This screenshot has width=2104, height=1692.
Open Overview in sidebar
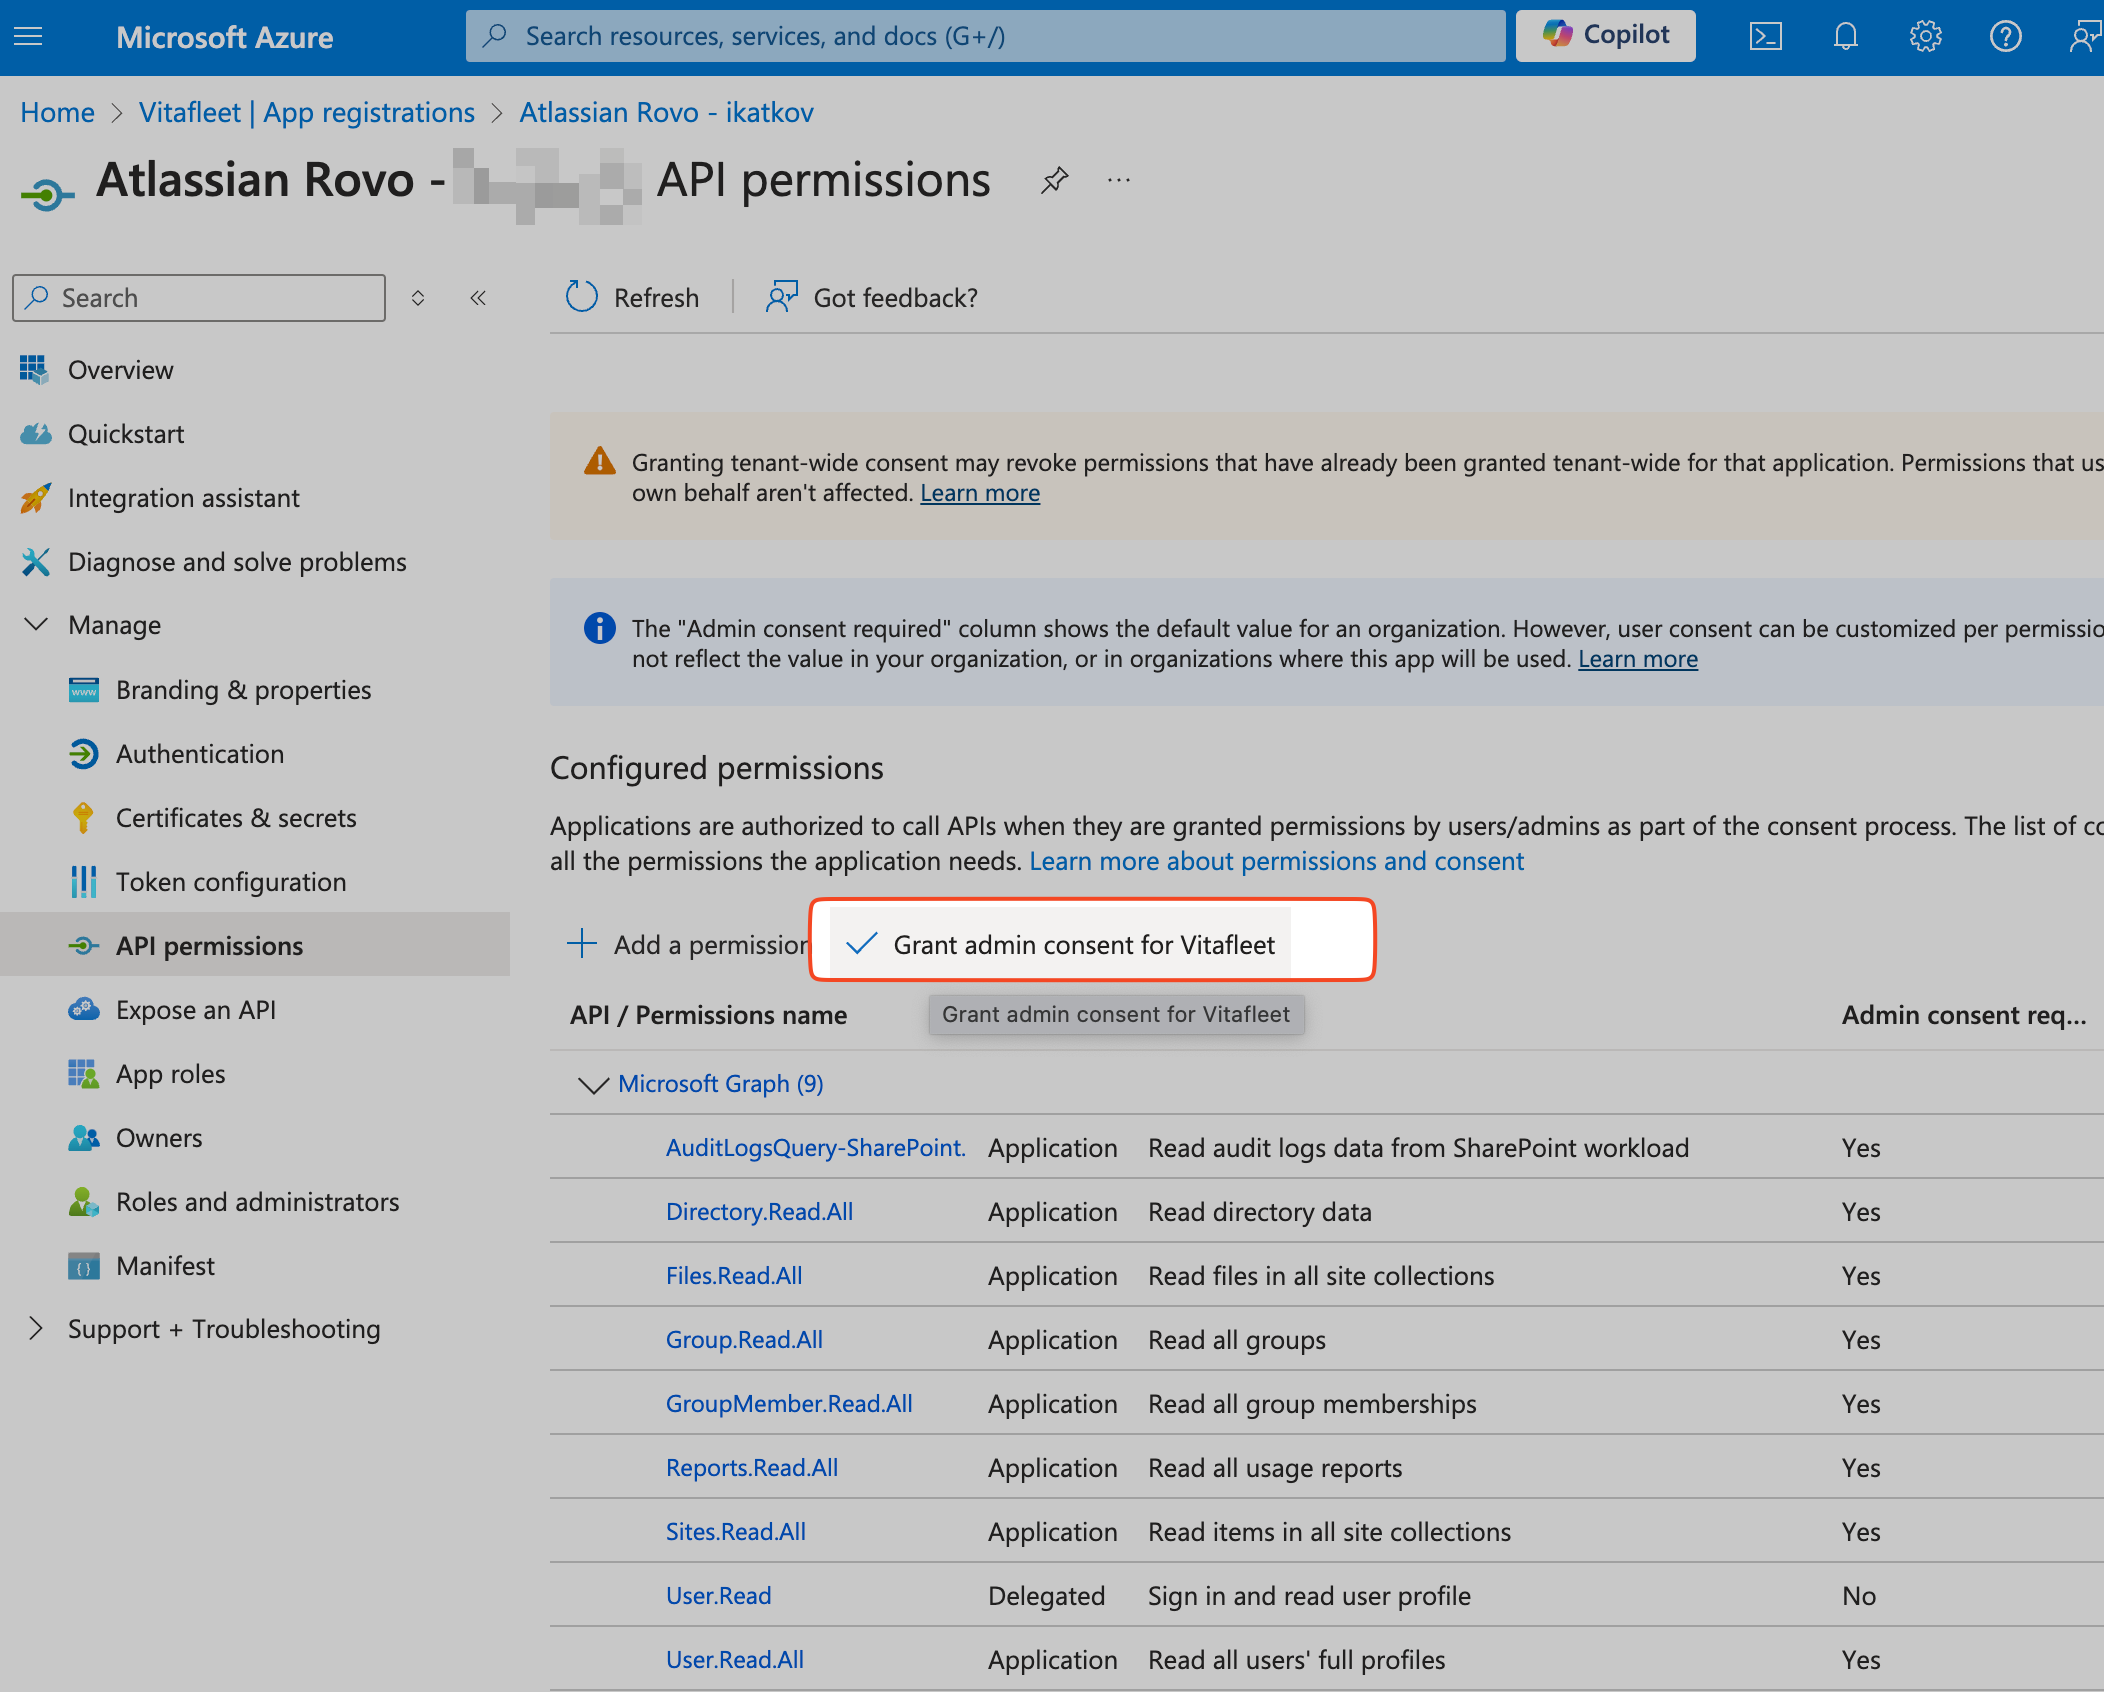120,370
